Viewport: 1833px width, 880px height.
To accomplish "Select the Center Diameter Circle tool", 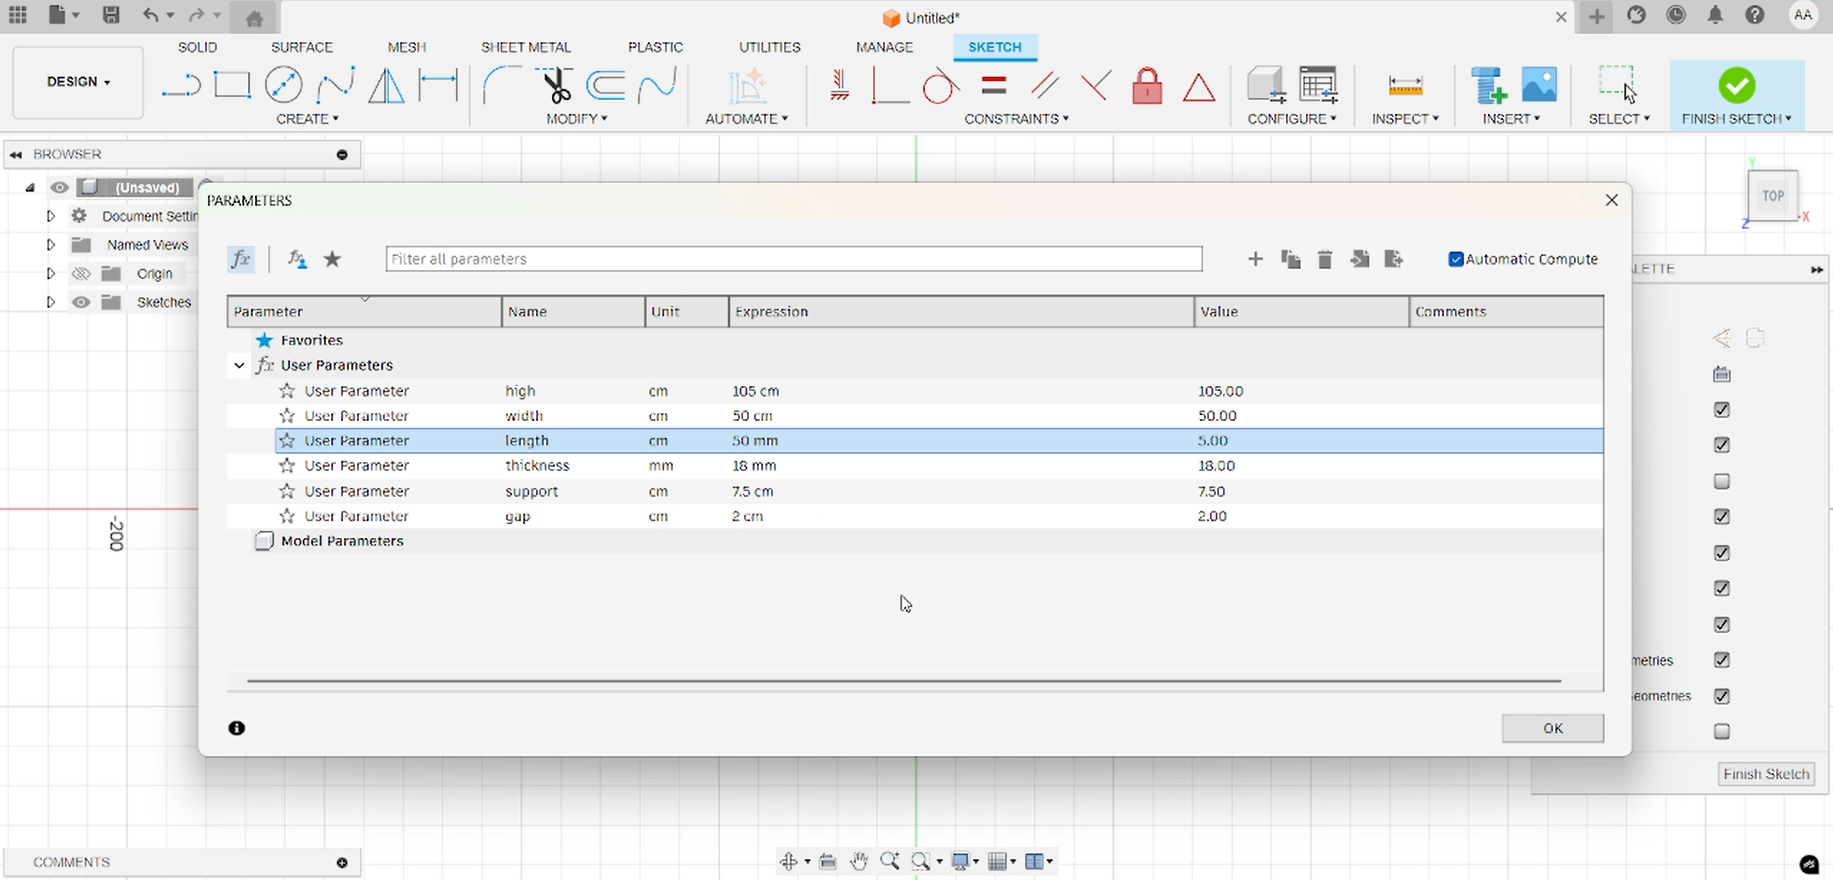I will coord(284,85).
